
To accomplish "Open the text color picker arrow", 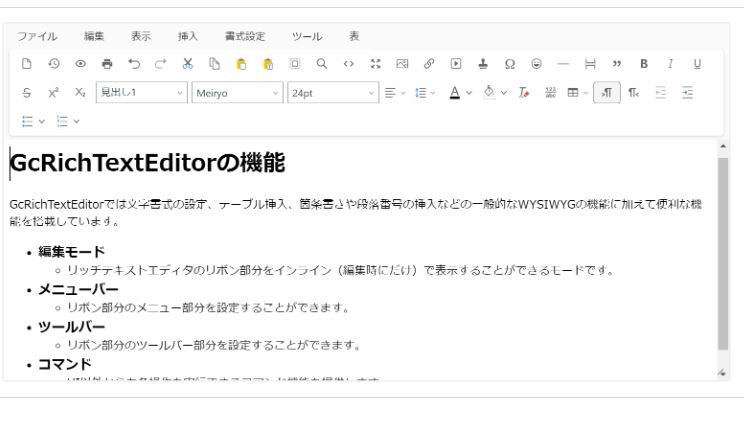I will [x=469, y=93].
